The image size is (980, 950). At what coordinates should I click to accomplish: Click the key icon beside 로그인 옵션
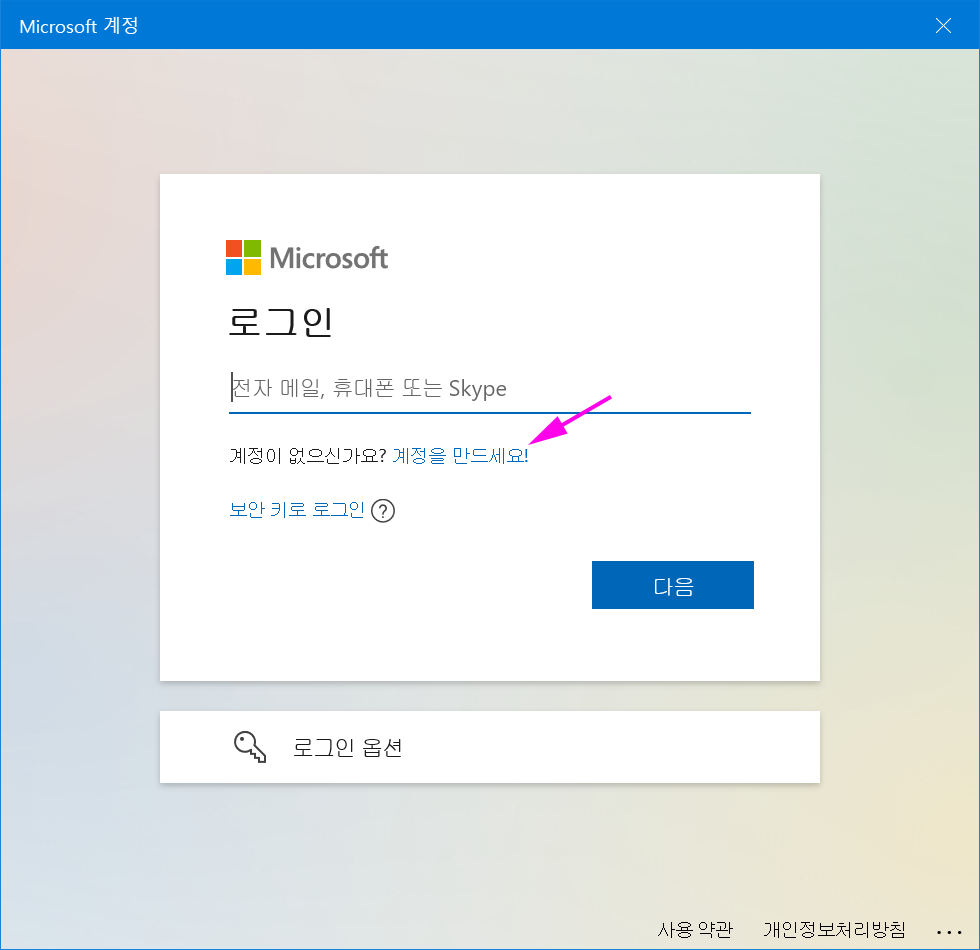click(x=250, y=747)
